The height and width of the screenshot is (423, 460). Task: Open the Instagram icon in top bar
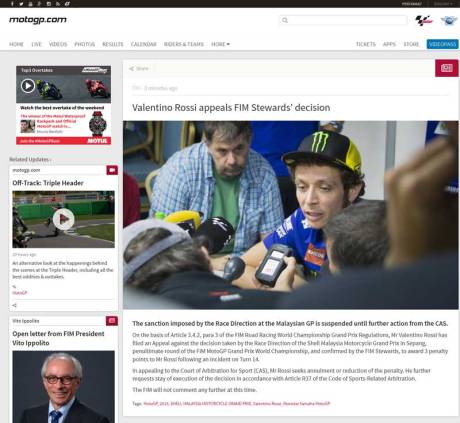(49, 4)
